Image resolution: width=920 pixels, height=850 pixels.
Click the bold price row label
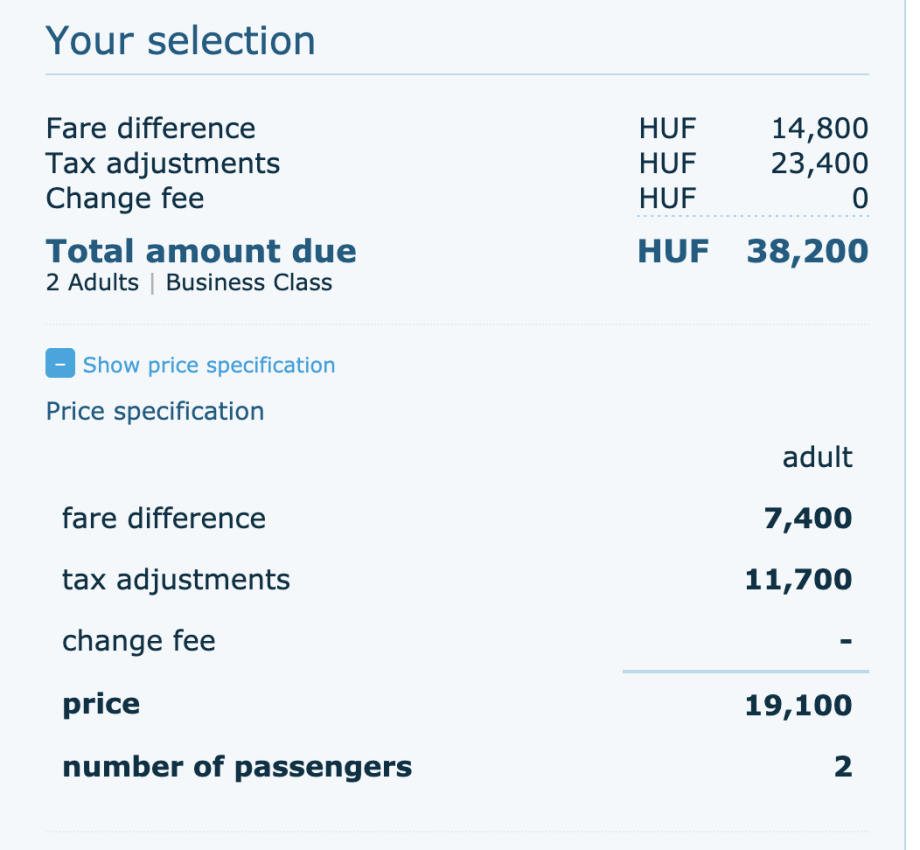tap(101, 704)
